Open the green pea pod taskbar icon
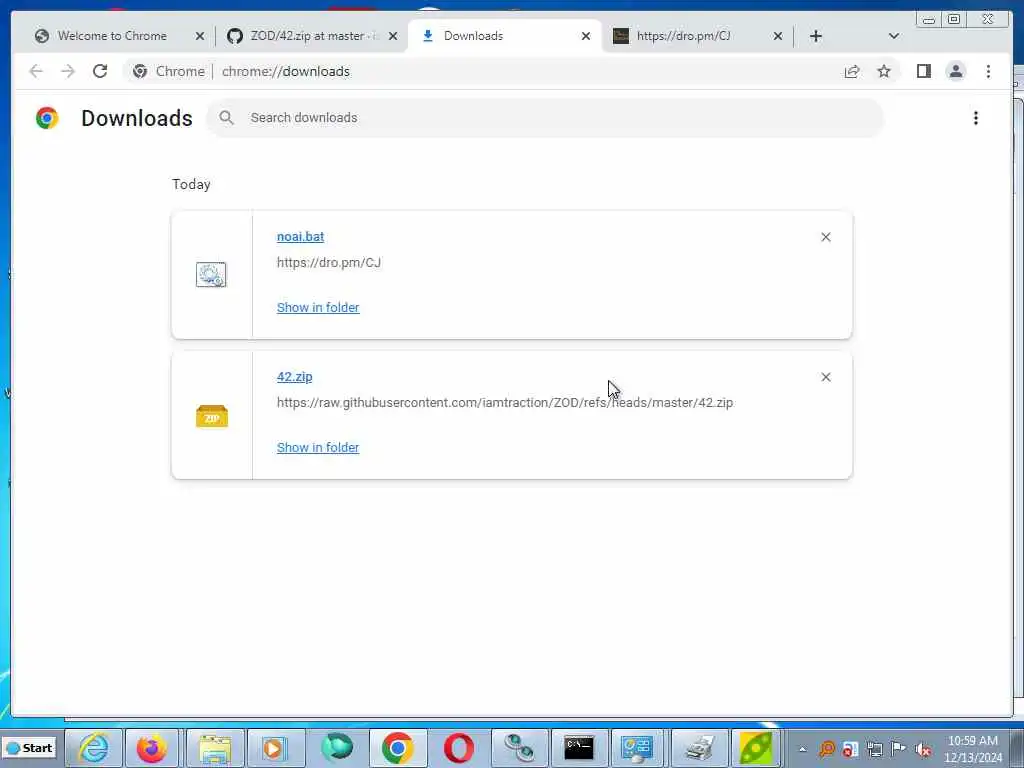 (x=755, y=748)
